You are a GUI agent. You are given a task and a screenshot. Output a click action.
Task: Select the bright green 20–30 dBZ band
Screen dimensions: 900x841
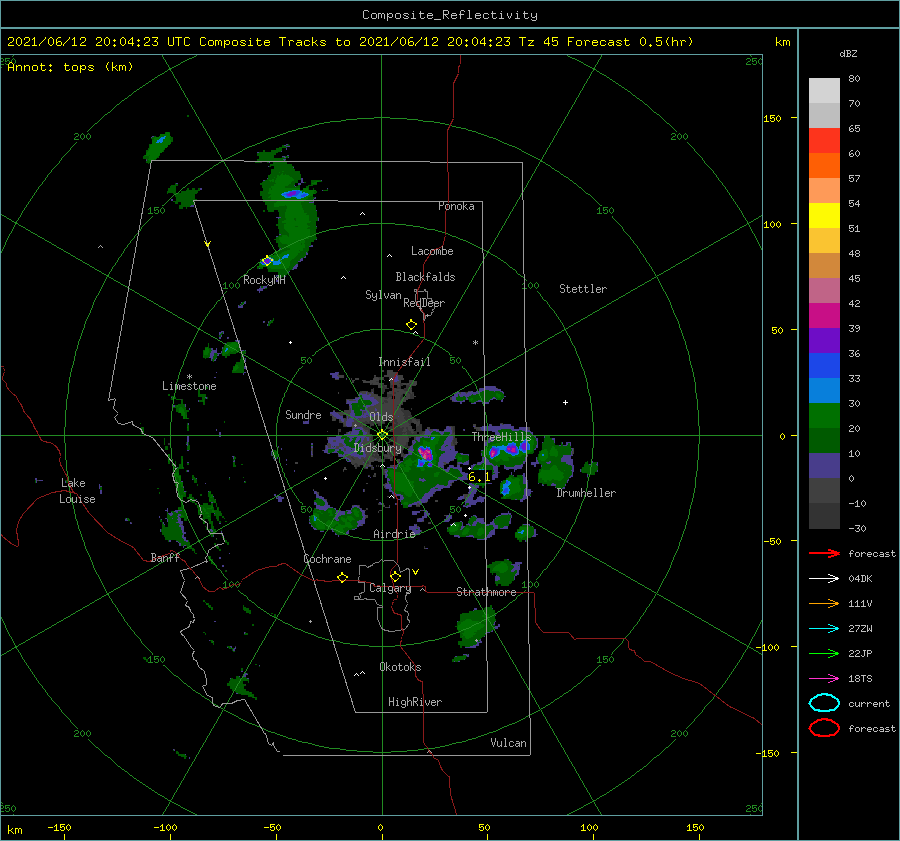(824, 415)
